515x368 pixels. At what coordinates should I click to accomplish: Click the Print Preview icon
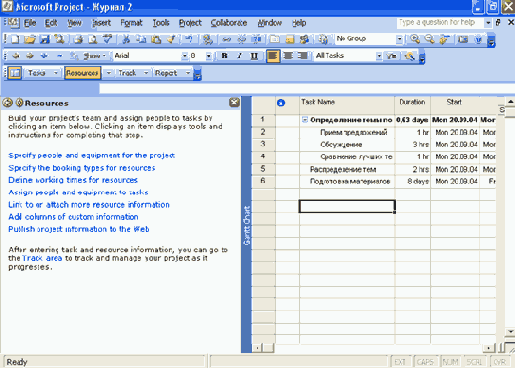(93, 39)
